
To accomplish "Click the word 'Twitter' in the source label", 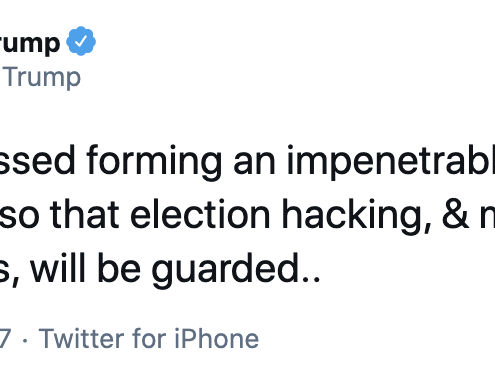I will pos(82,338).
